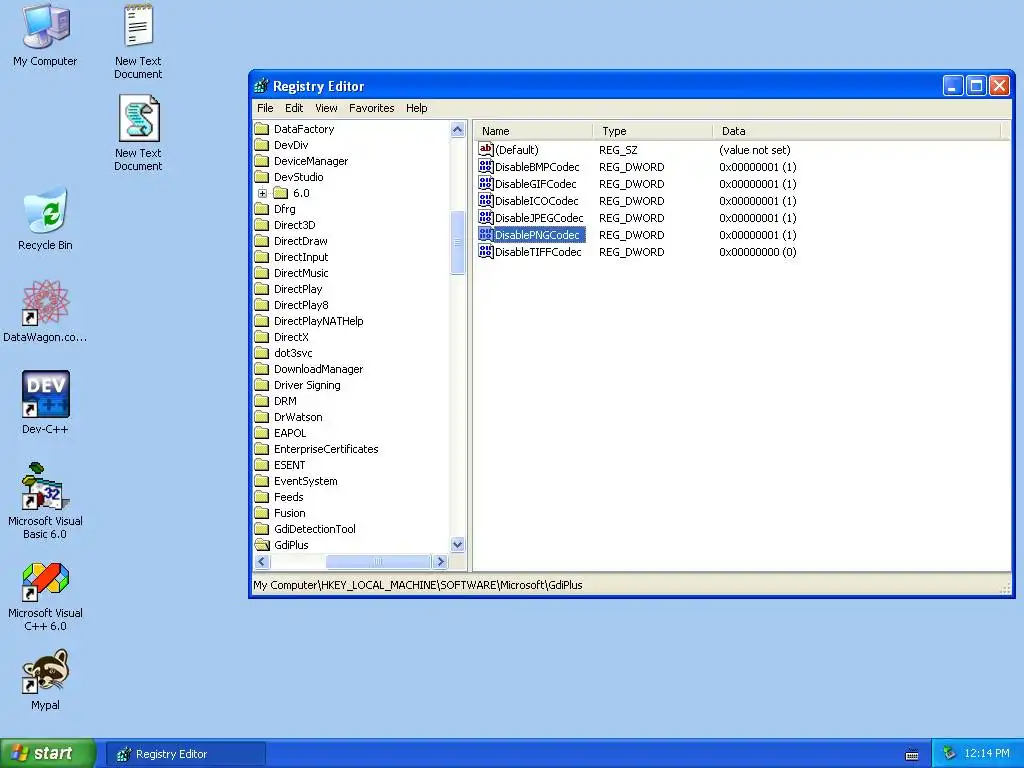
Task: Click the tree horizontal scrollbar thumb
Action: 378,561
